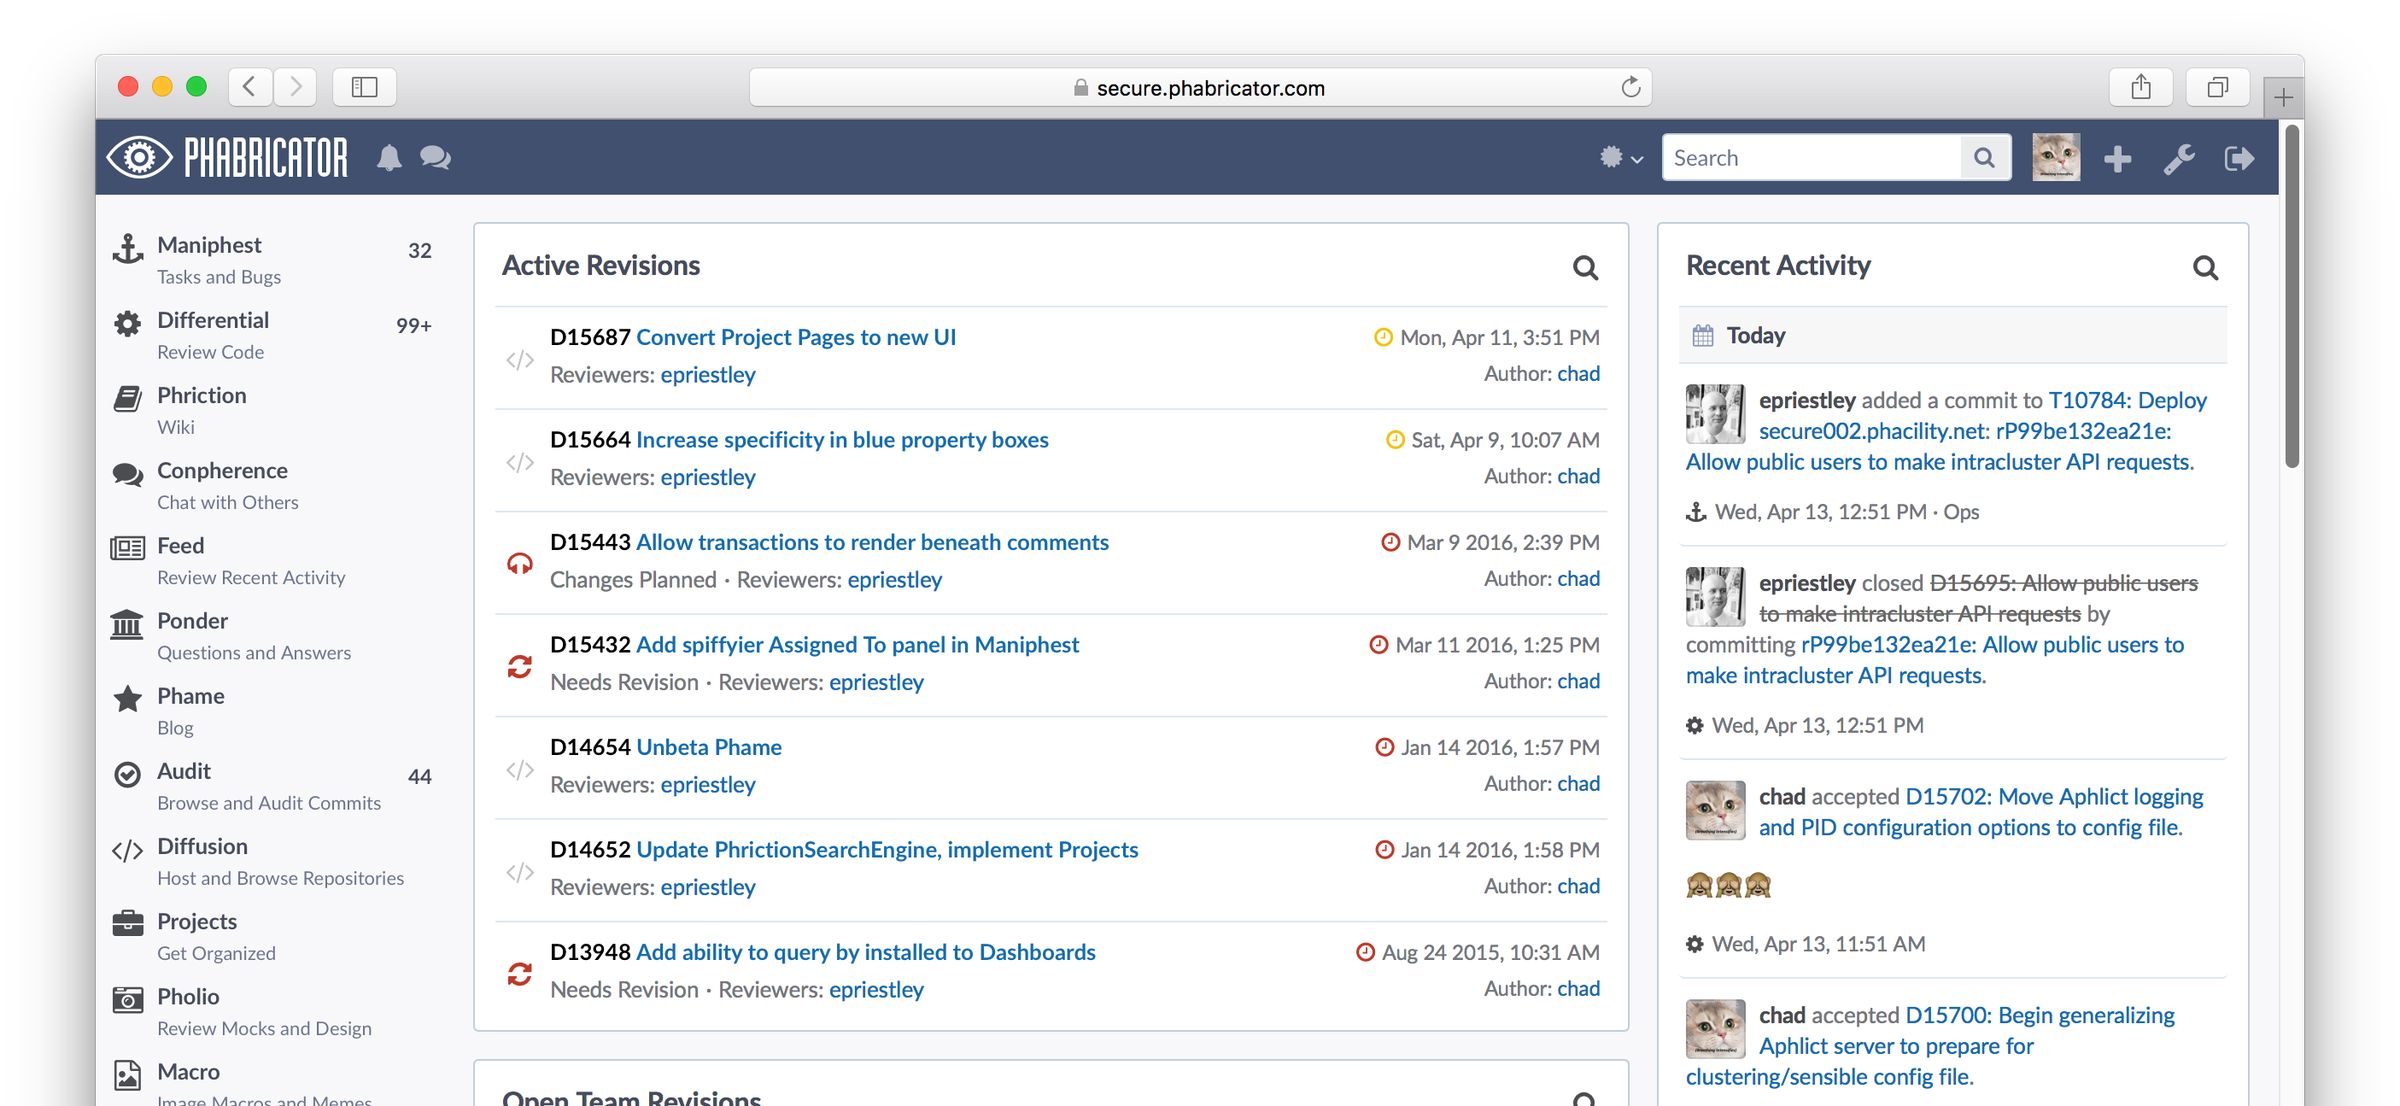Click the Ponder columns icon in the sidebar
Image resolution: width=2400 pixels, height=1106 pixels.
[126, 625]
